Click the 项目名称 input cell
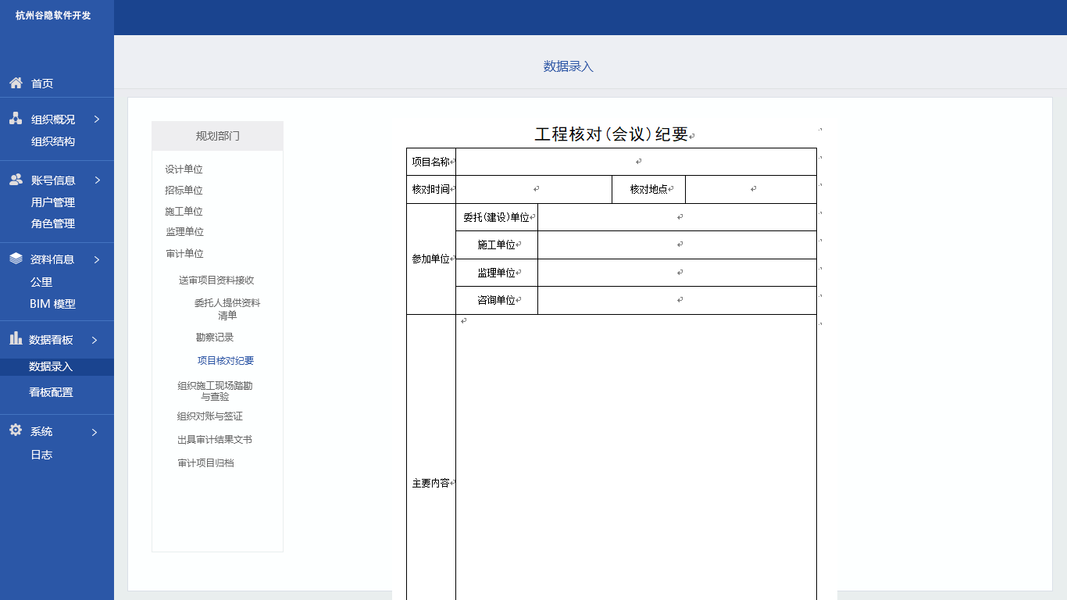The width and height of the screenshot is (1067, 600). [x=636, y=162]
